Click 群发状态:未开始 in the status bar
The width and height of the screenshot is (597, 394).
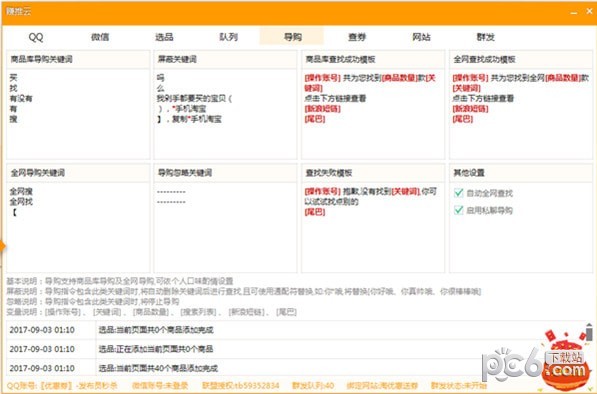point(459,386)
